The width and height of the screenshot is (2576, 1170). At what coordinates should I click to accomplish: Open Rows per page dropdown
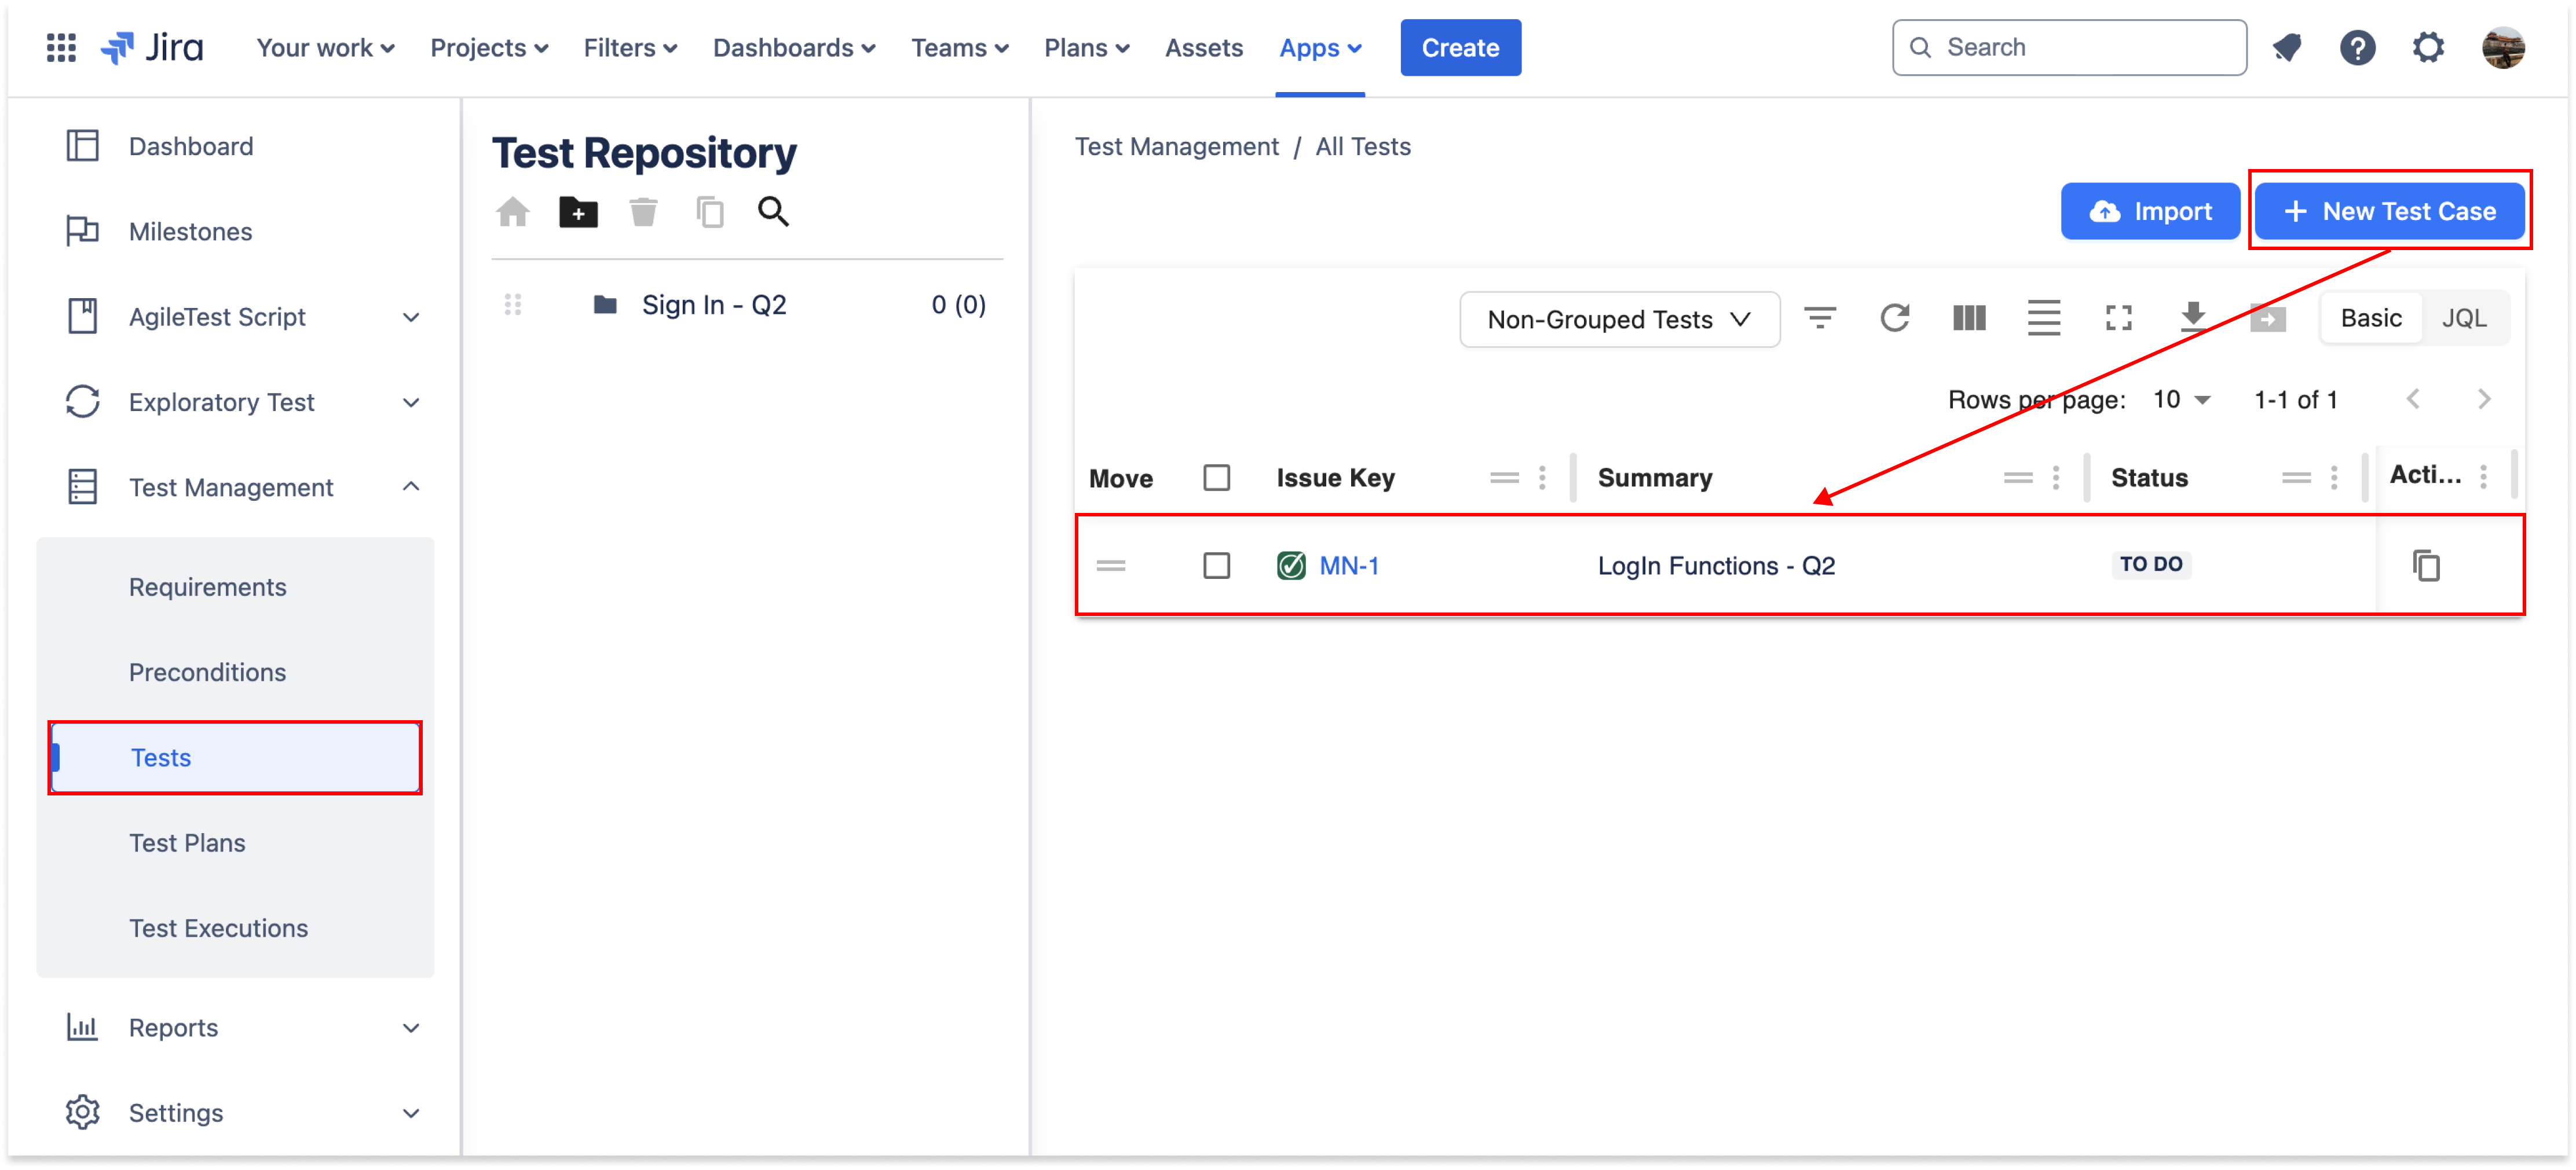click(2181, 400)
